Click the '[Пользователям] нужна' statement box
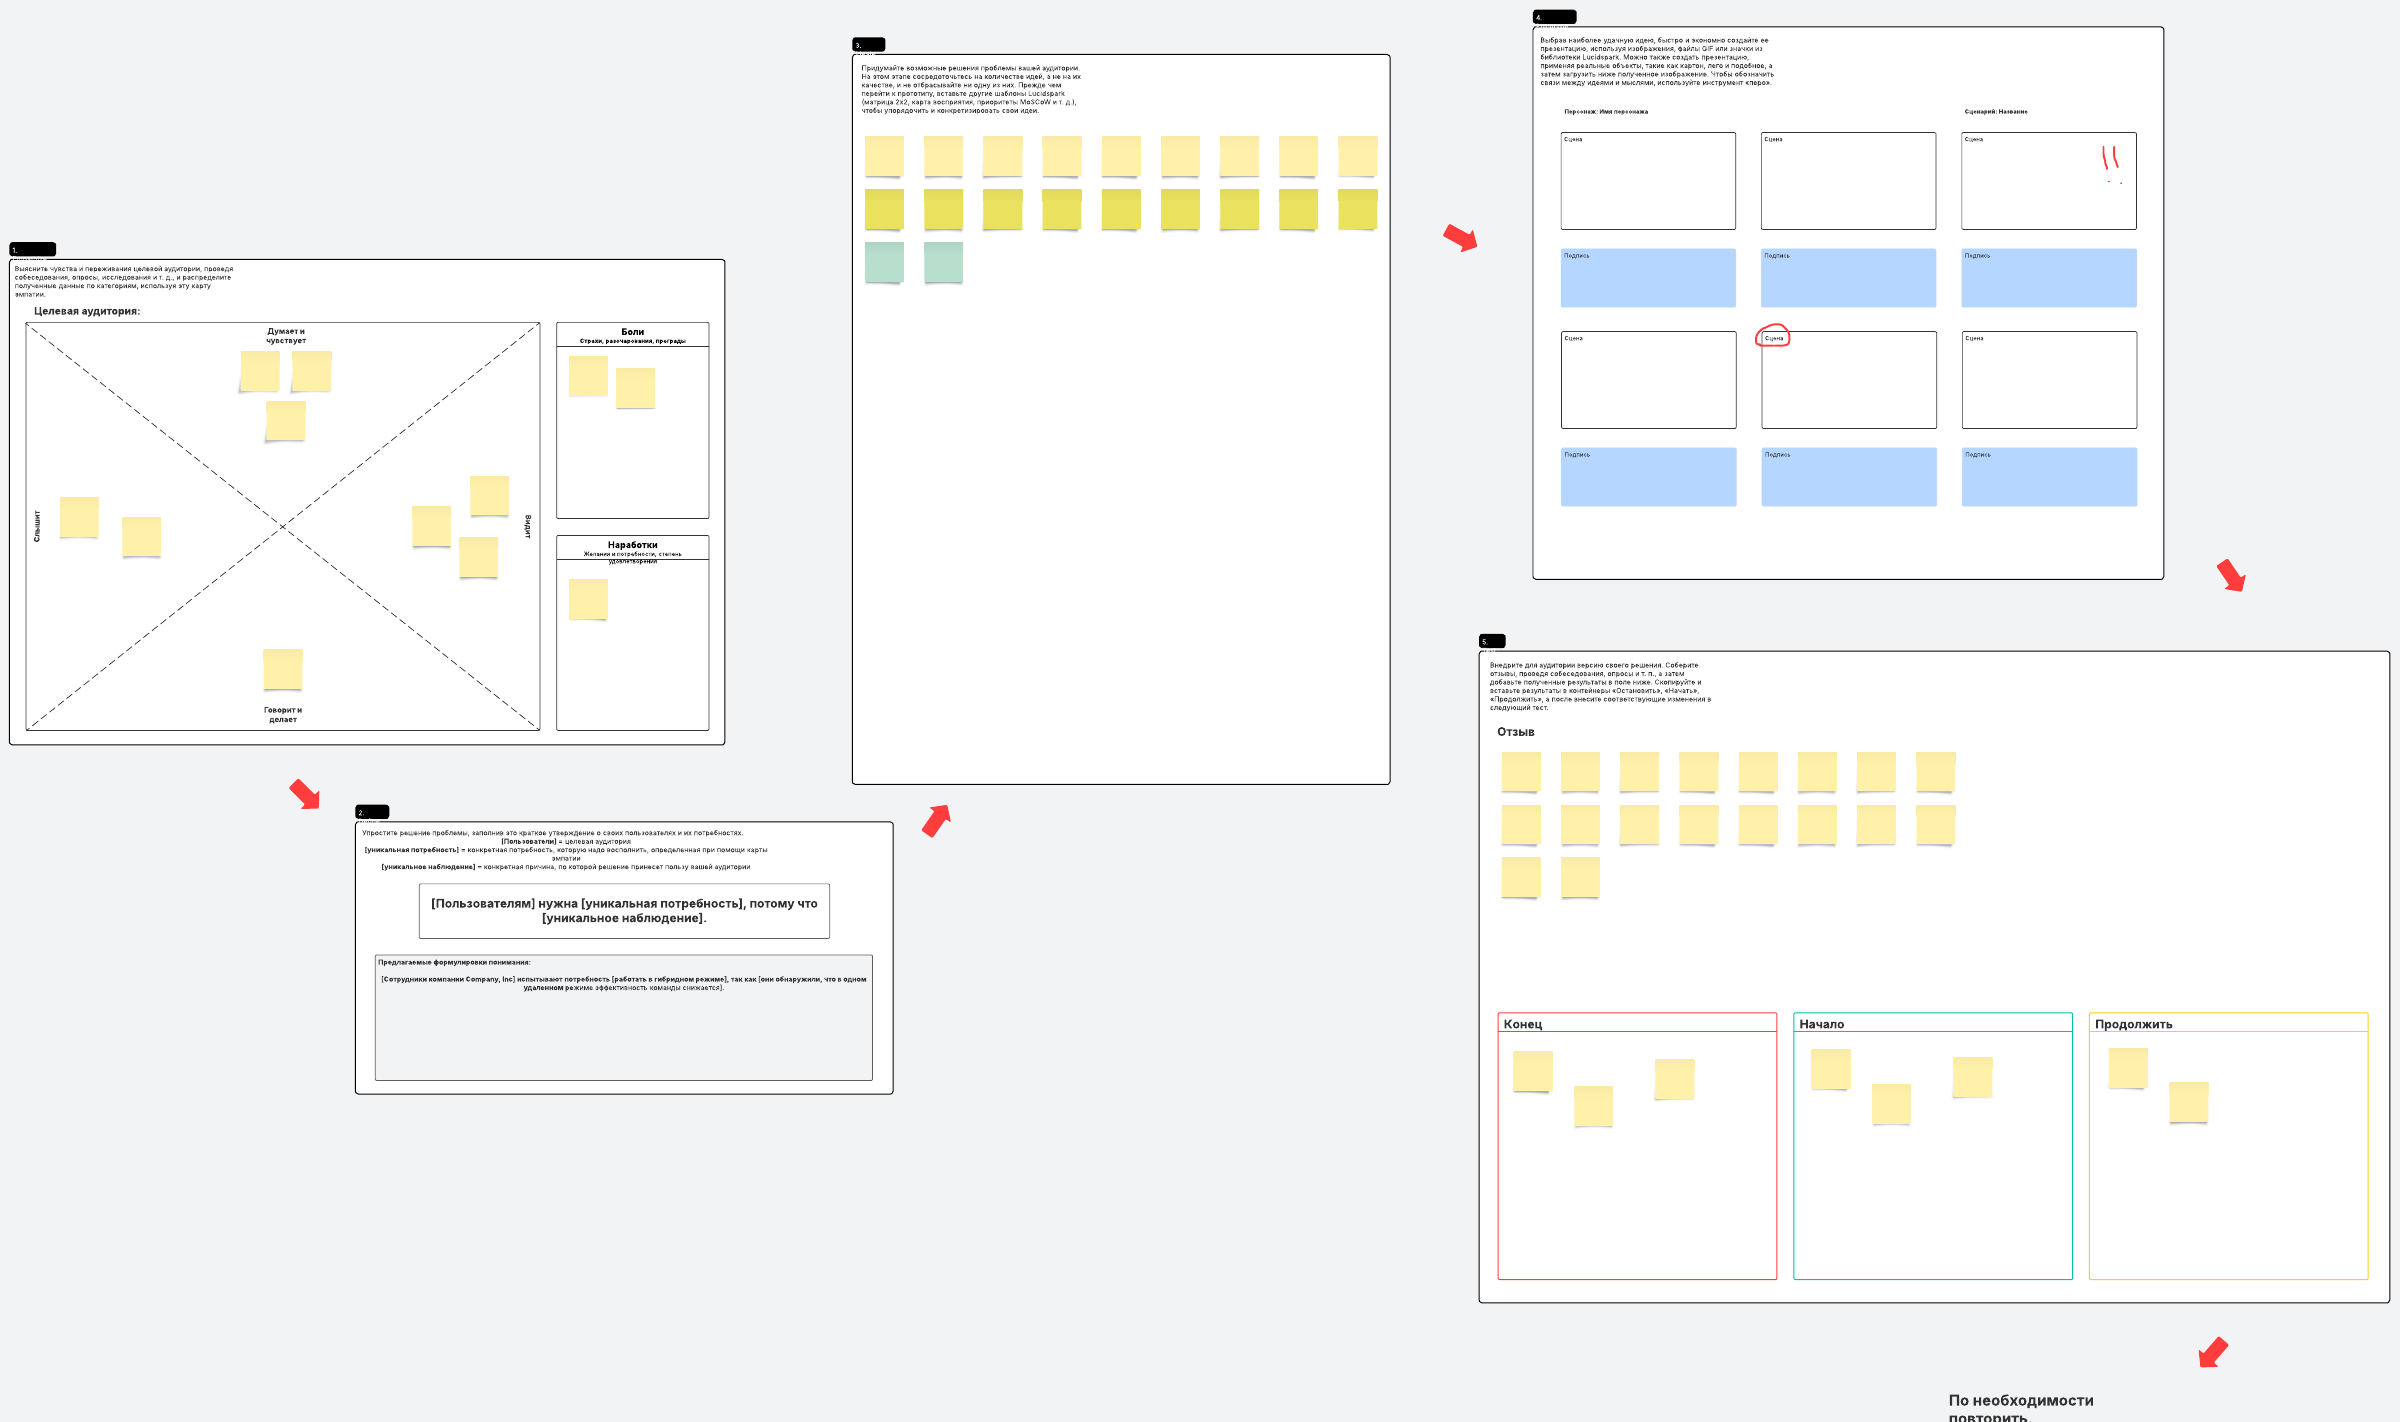Image resolution: width=2400 pixels, height=1422 pixels. (624, 910)
